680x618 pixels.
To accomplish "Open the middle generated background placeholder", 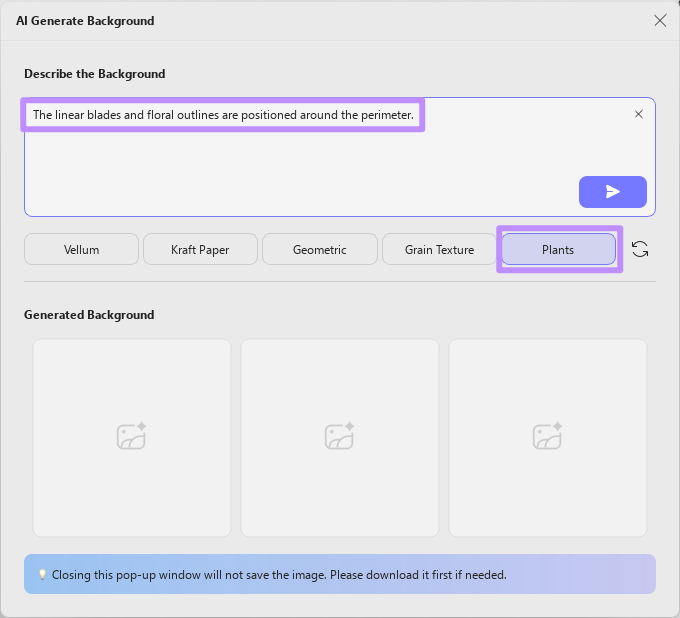I will pos(340,438).
